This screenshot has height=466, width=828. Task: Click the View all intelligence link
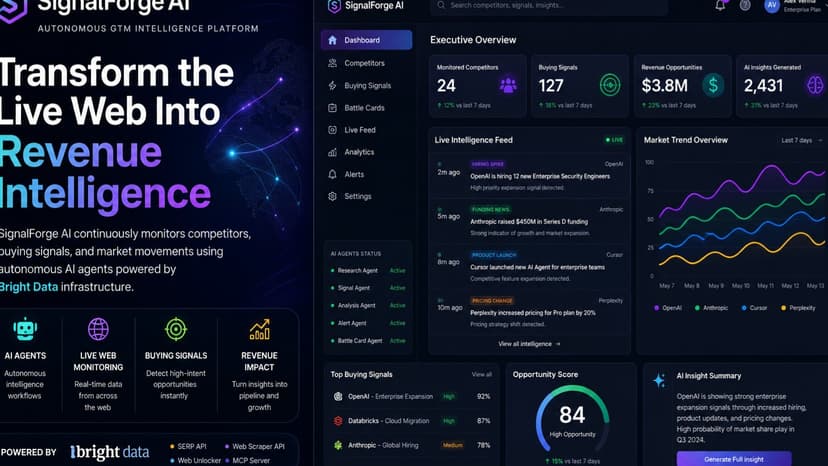click(529, 344)
